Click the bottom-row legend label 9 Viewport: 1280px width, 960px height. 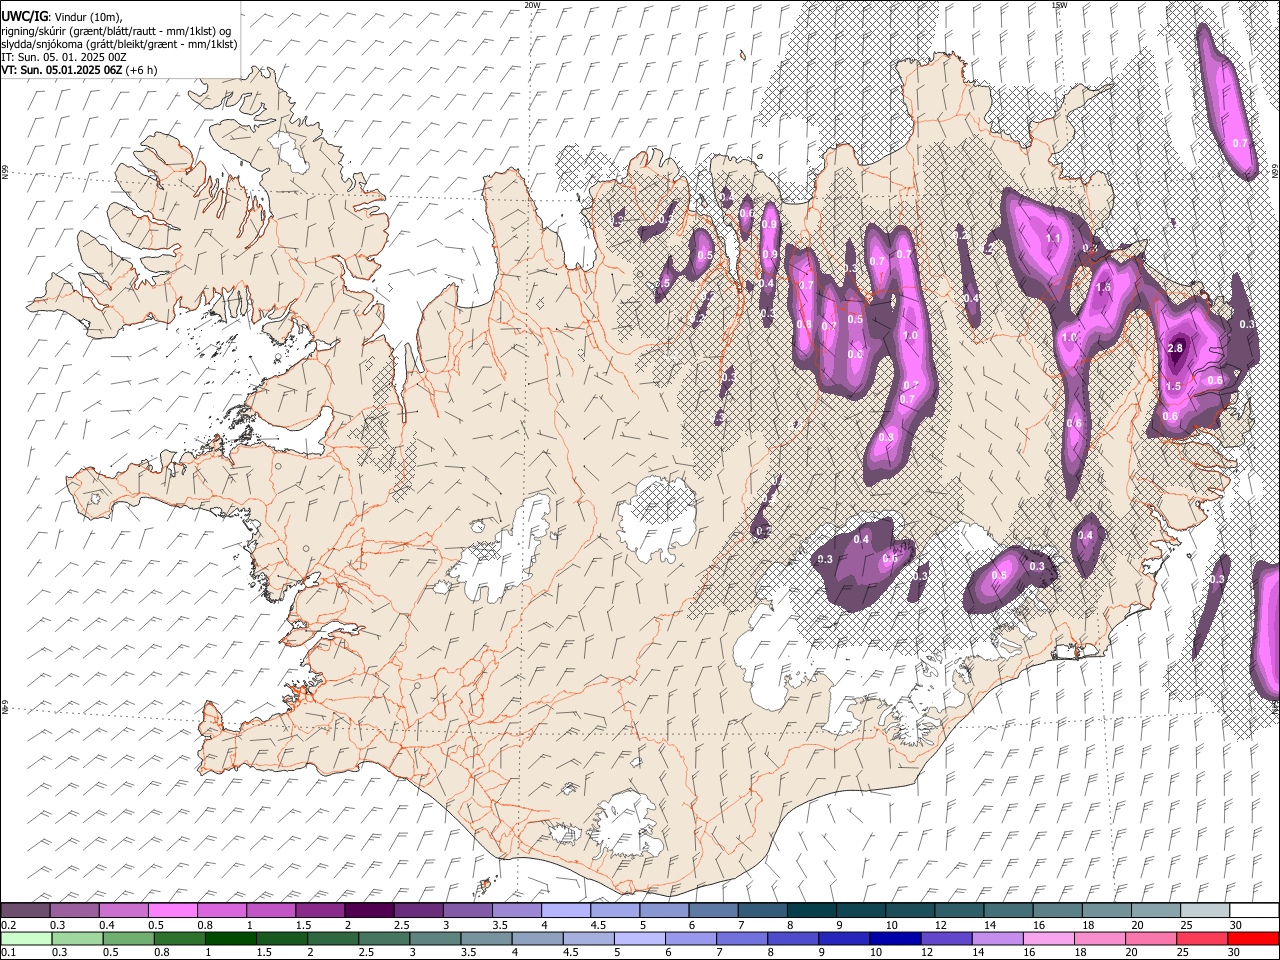824,952
